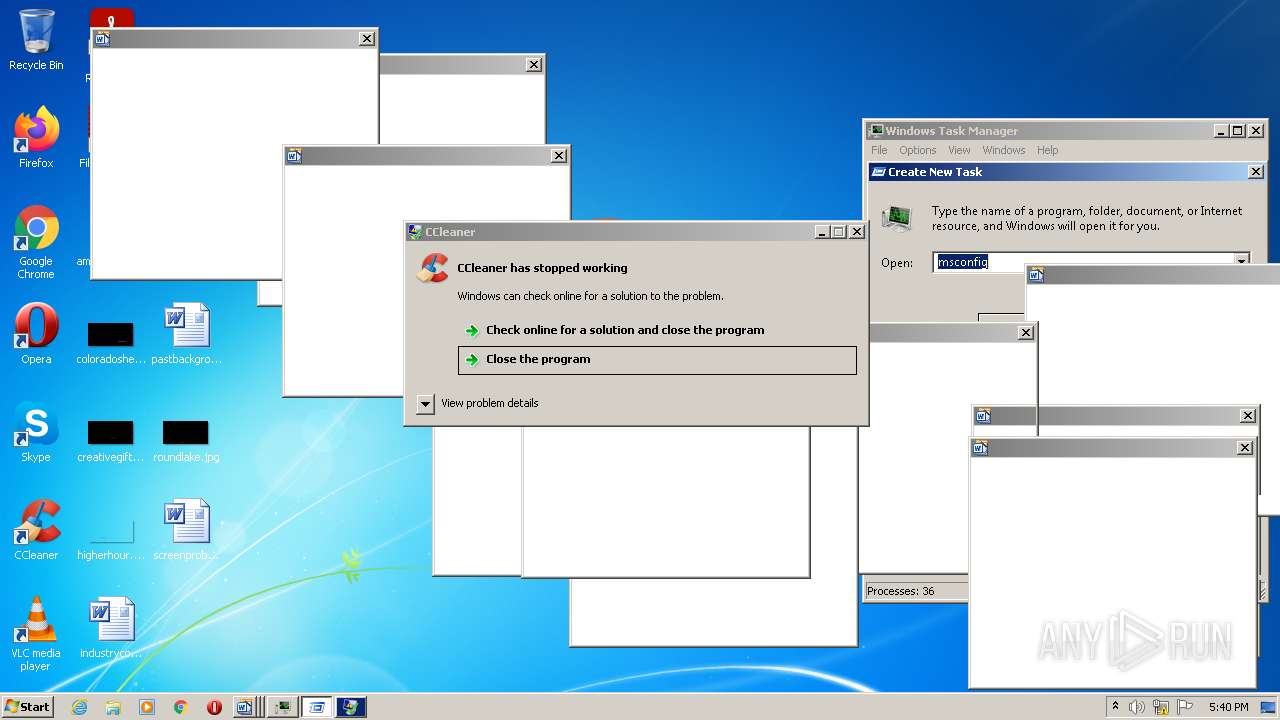Switch to the Word taskbar button
The width and height of the screenshot is (1280, 720).
[248, 707]
